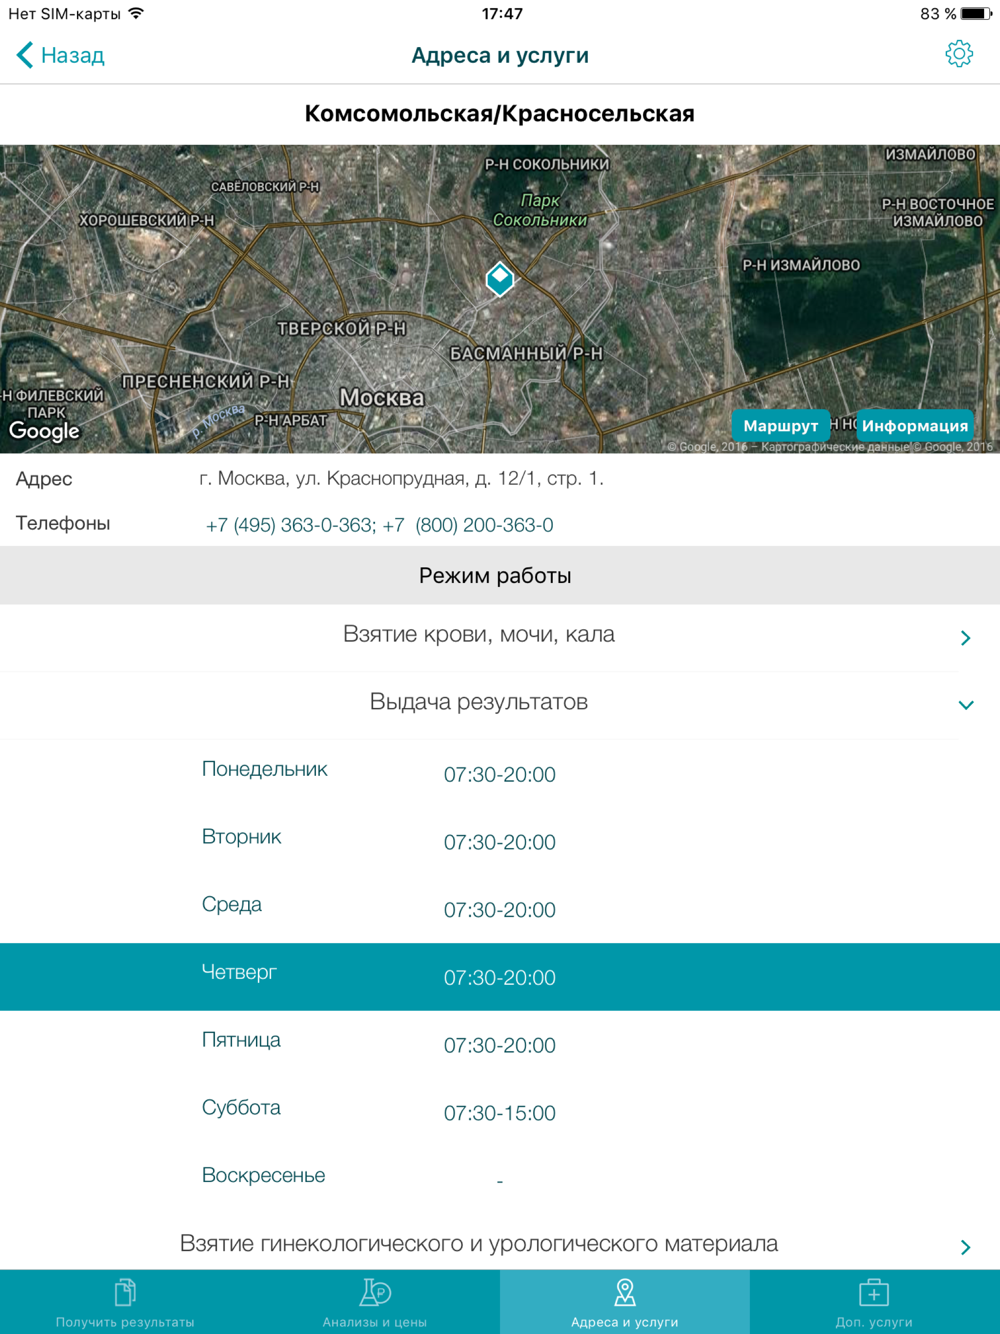Viewport: 1000px width, 1334px height.
Task: Select the highlighted Четверг row
Action: (x=500, y=976)
